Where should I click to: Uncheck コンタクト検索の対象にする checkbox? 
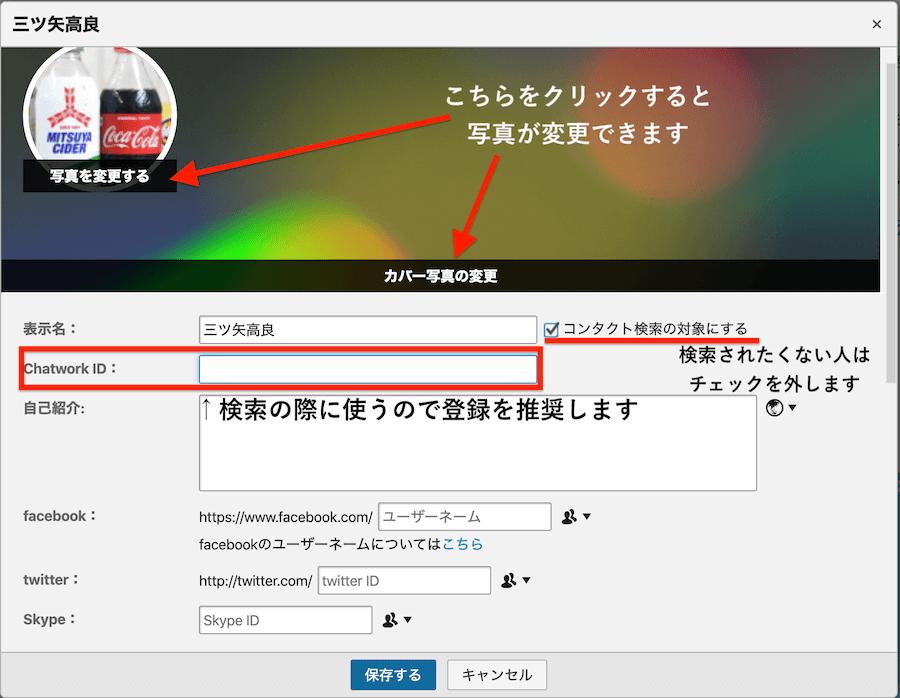pyautogui.click(x=551, y=329)
